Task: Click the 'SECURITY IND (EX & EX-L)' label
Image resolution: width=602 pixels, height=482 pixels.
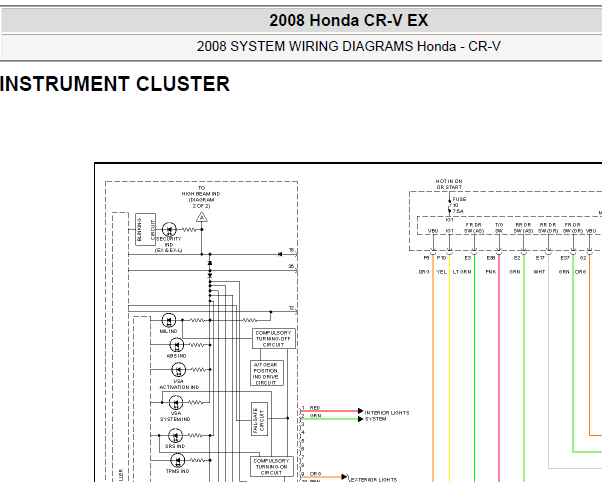Action: (169, 245)
